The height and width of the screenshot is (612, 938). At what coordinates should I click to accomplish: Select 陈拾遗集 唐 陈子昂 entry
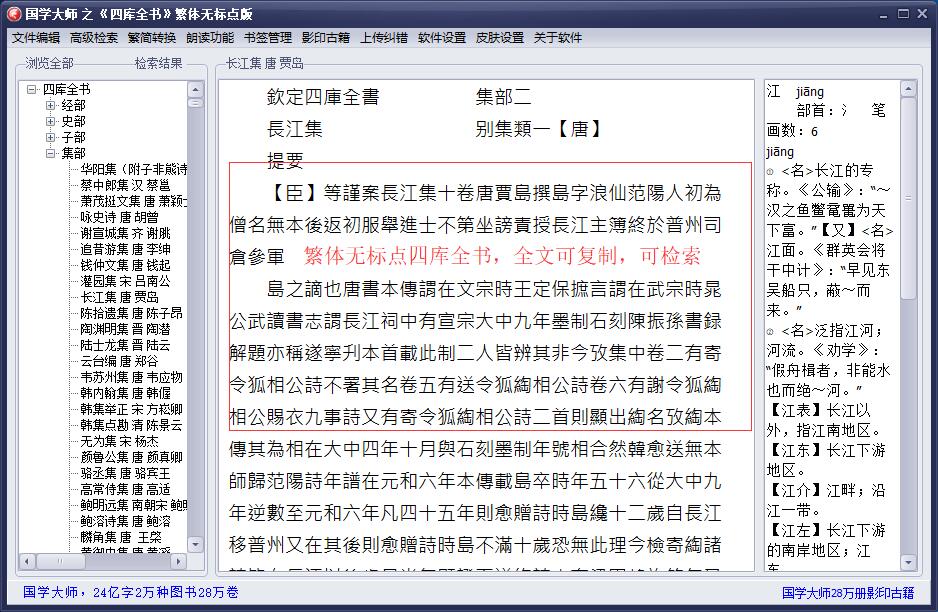(x=132, y=313)
